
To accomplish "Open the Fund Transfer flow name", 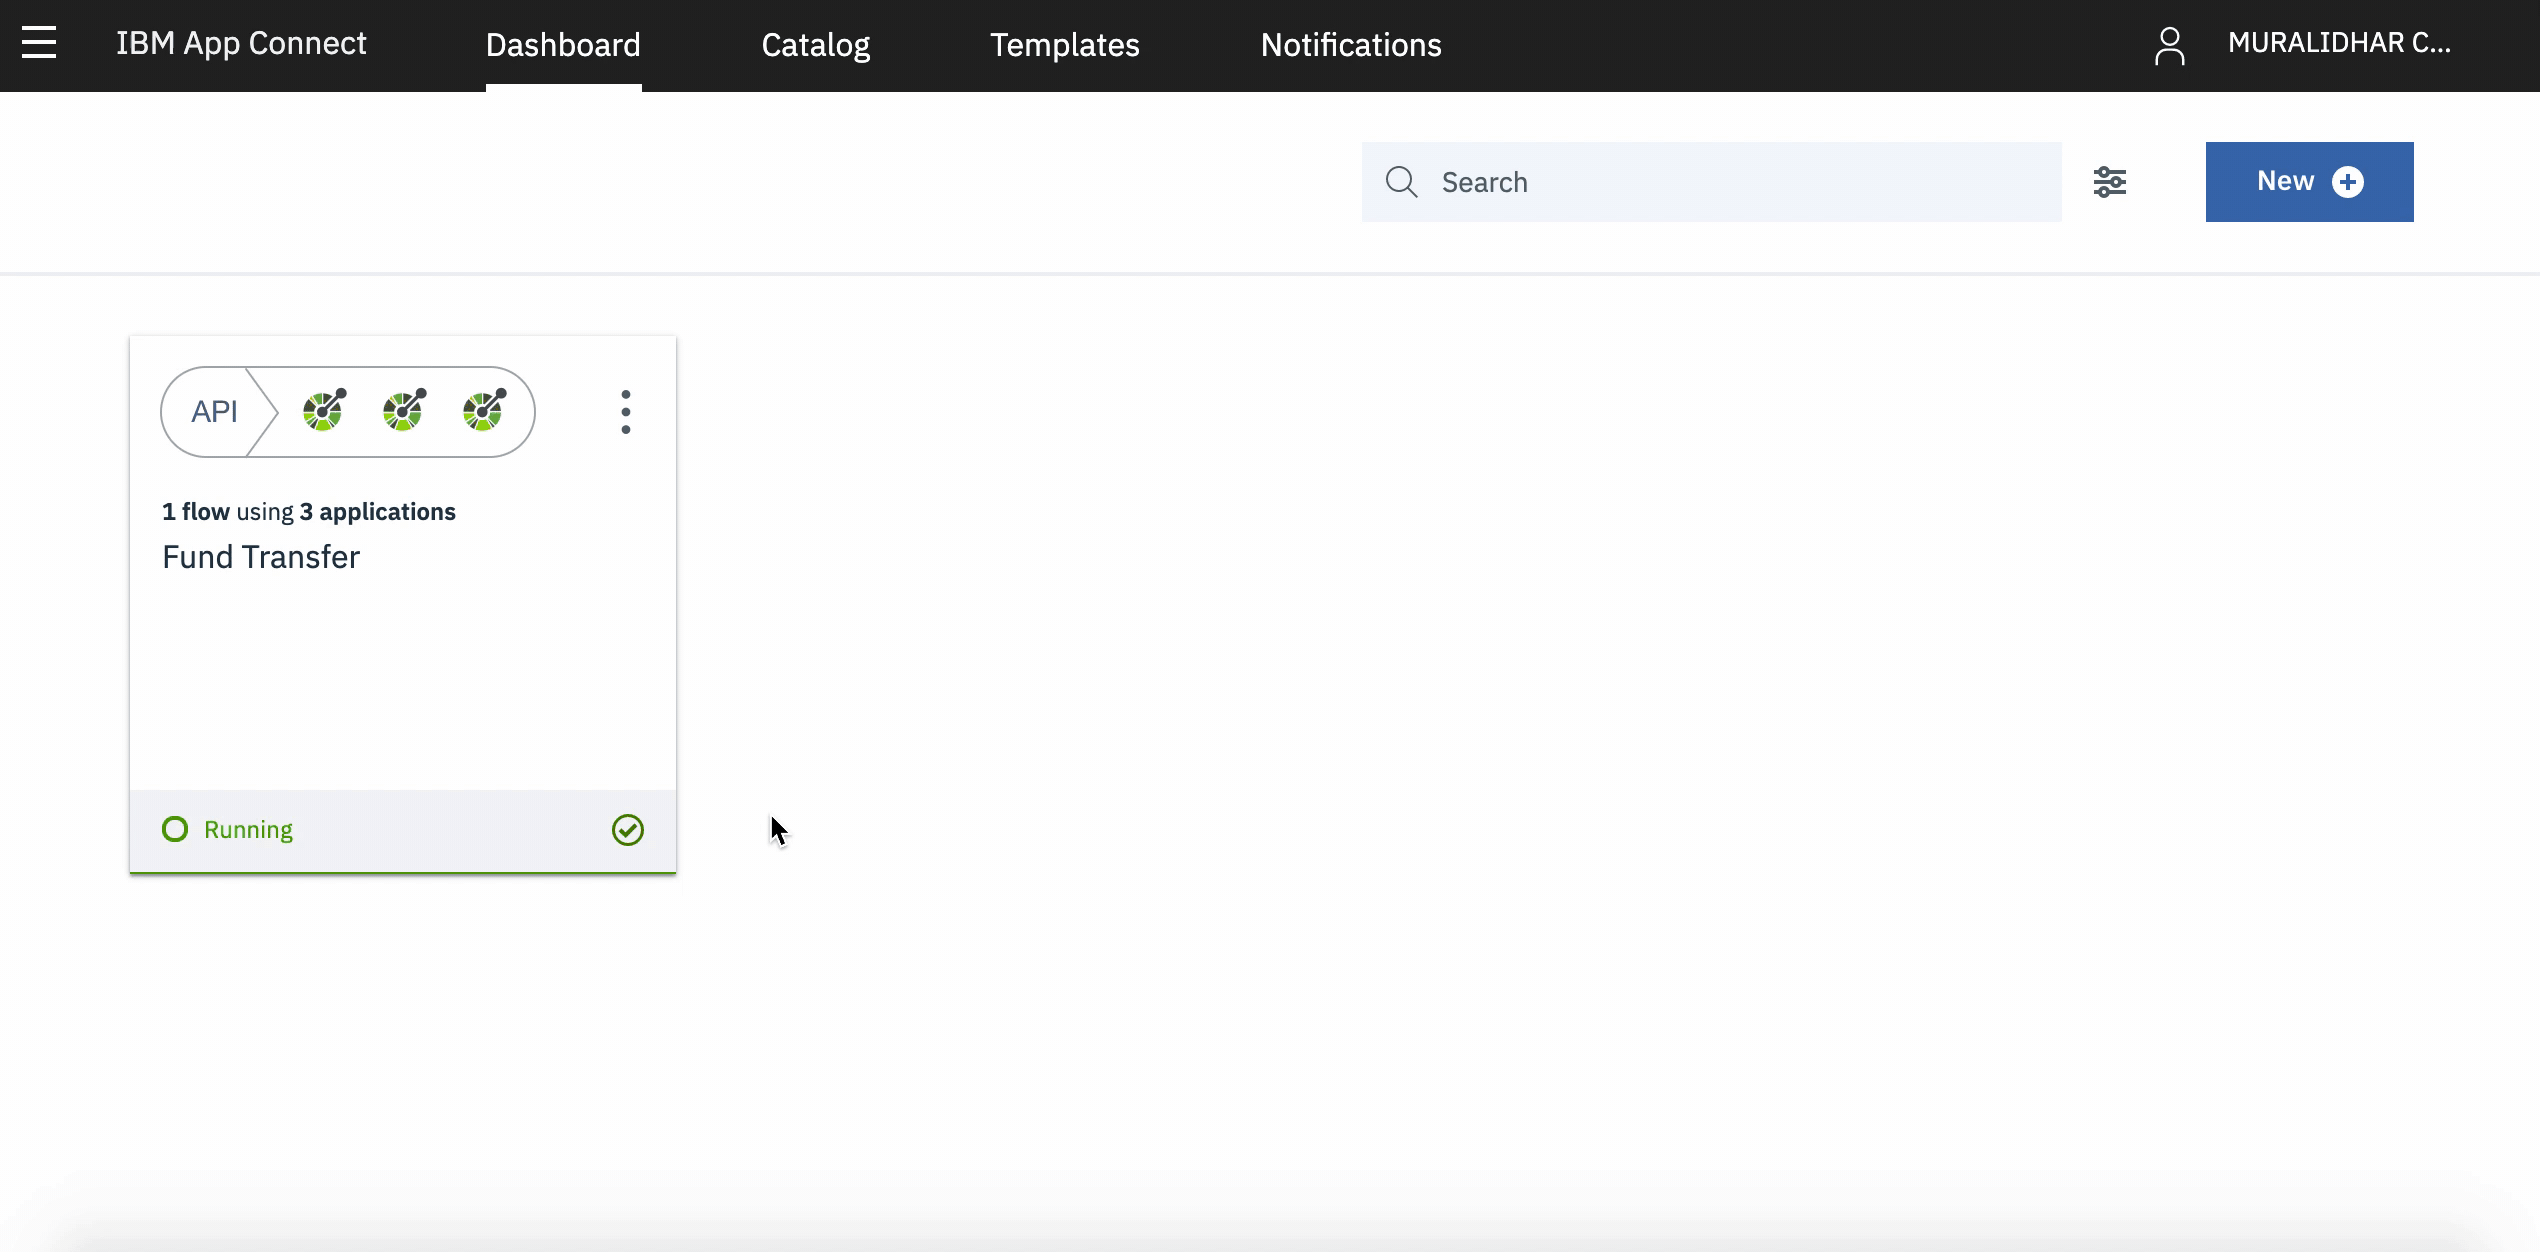I will (261, 557).
